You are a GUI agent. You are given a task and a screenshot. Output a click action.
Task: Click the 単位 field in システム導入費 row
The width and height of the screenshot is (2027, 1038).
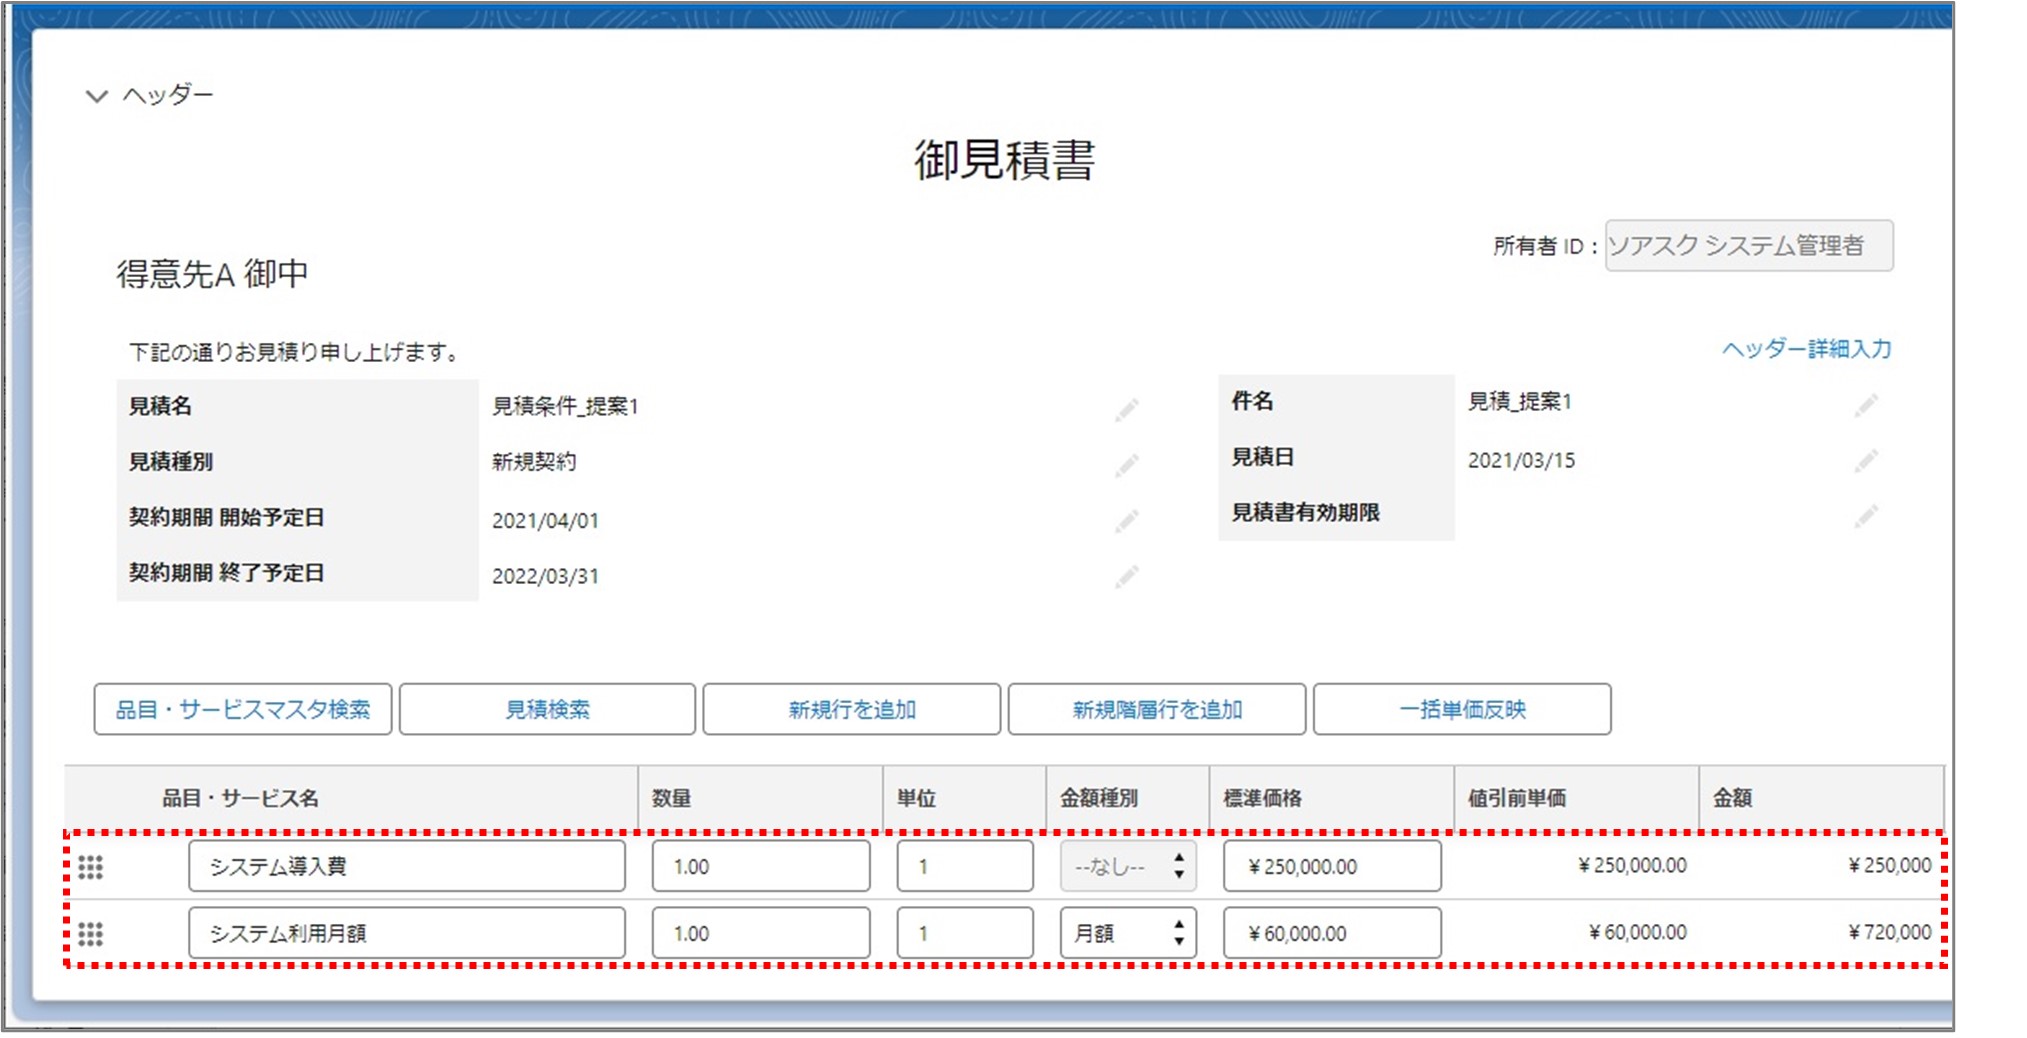click(965, 866)
